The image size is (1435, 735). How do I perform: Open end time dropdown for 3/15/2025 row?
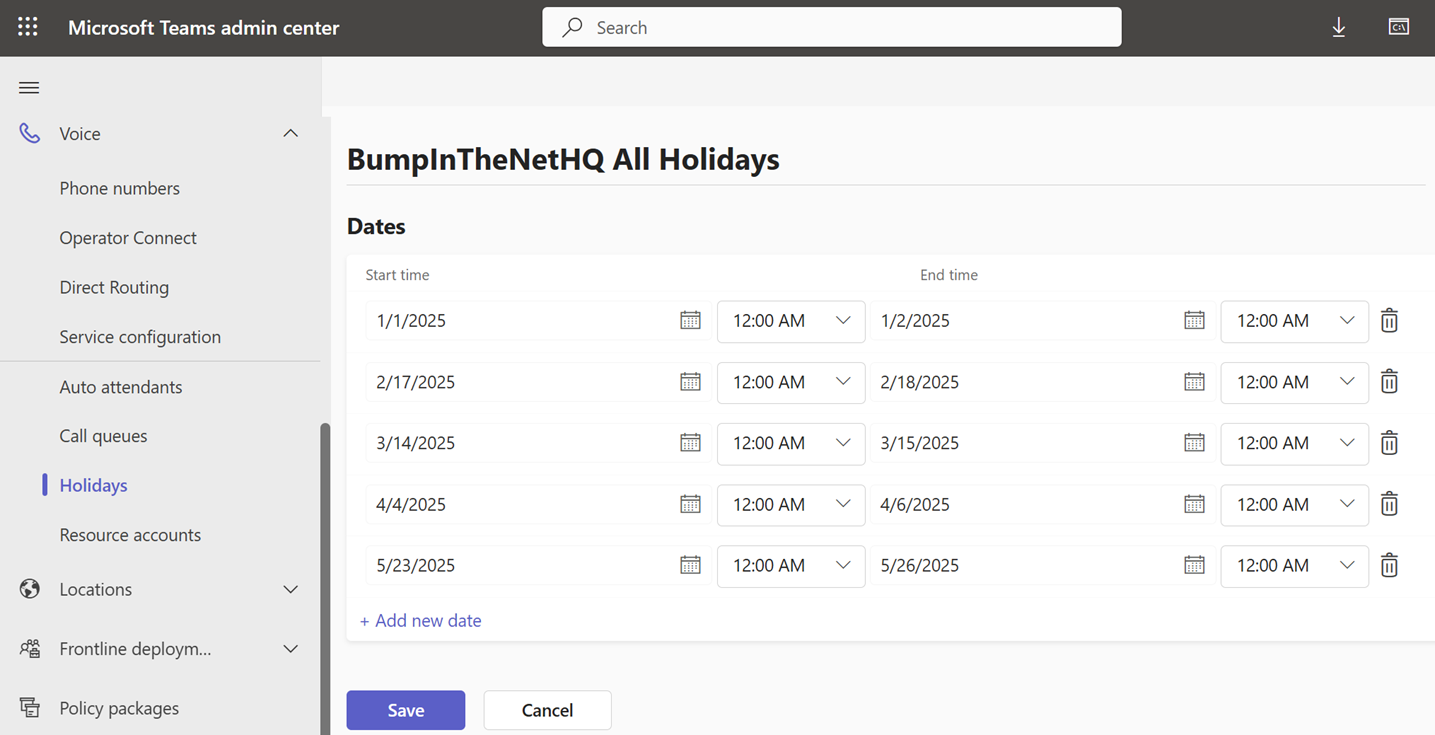(x=1294, y=443)
